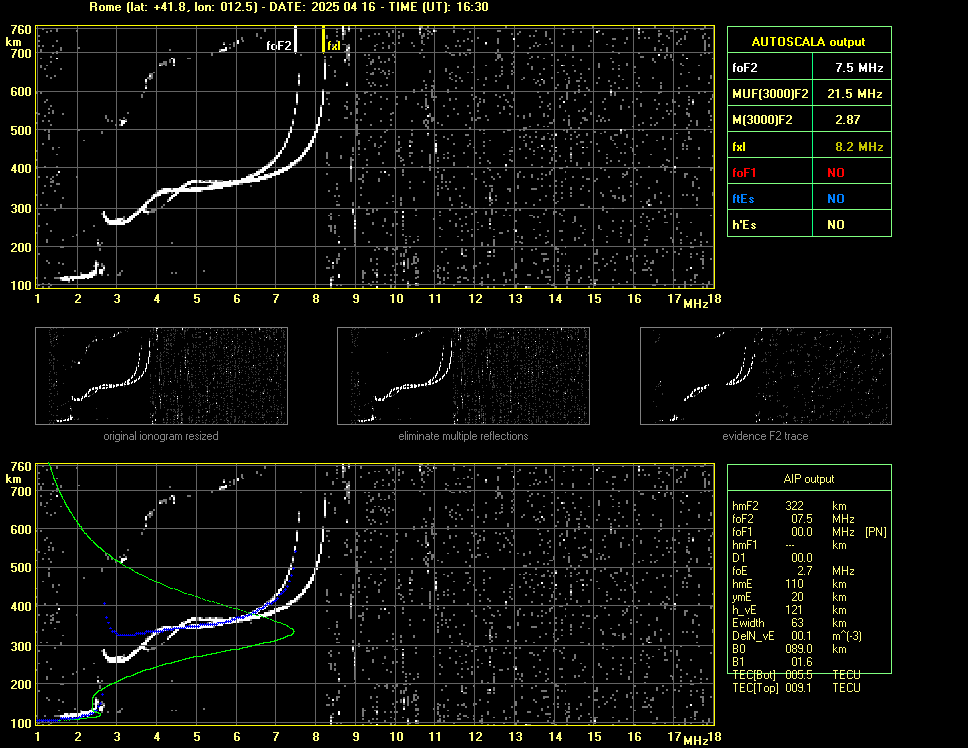The width and height of the screenshot is (968, 748).
Task: Select the white NO value for h'Es
Action: (836, 225)
